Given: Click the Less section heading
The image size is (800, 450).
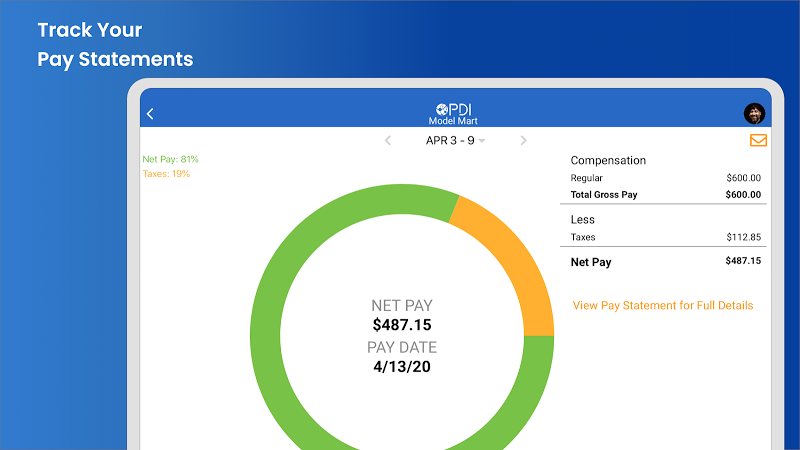Looking at the screenshot, I should (583, 219).
